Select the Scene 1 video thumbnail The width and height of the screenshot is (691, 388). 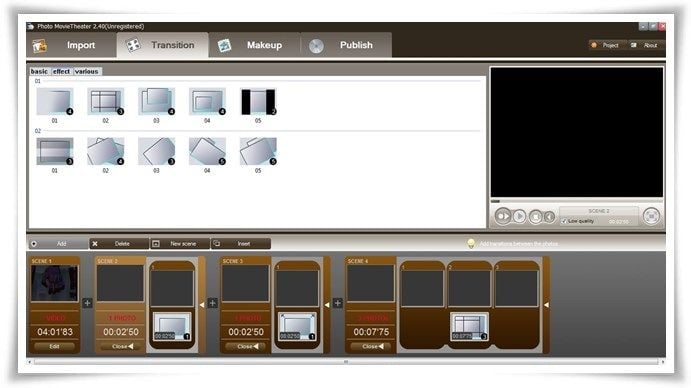[x=55, y=283]
